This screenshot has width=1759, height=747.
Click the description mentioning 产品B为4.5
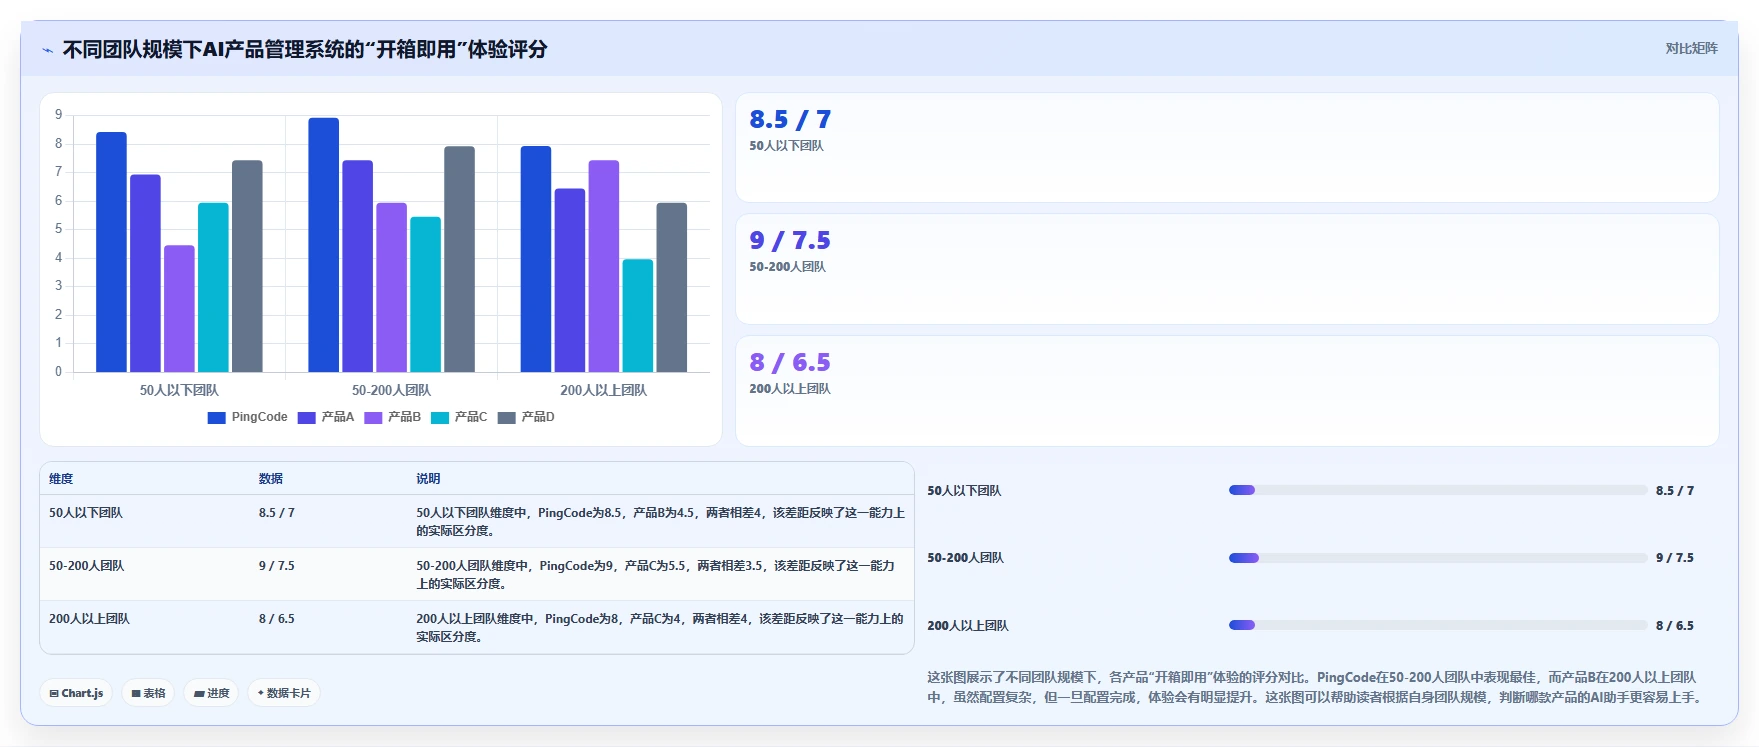(660, 522)
